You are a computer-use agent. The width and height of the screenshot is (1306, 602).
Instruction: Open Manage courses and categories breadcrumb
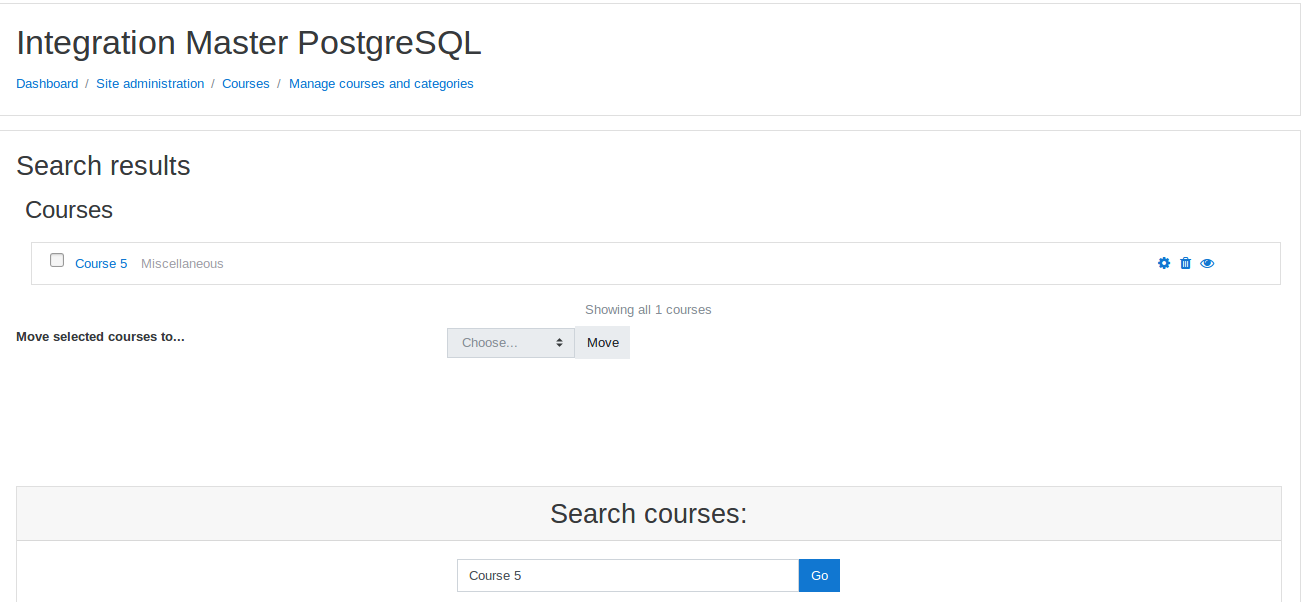381,84
